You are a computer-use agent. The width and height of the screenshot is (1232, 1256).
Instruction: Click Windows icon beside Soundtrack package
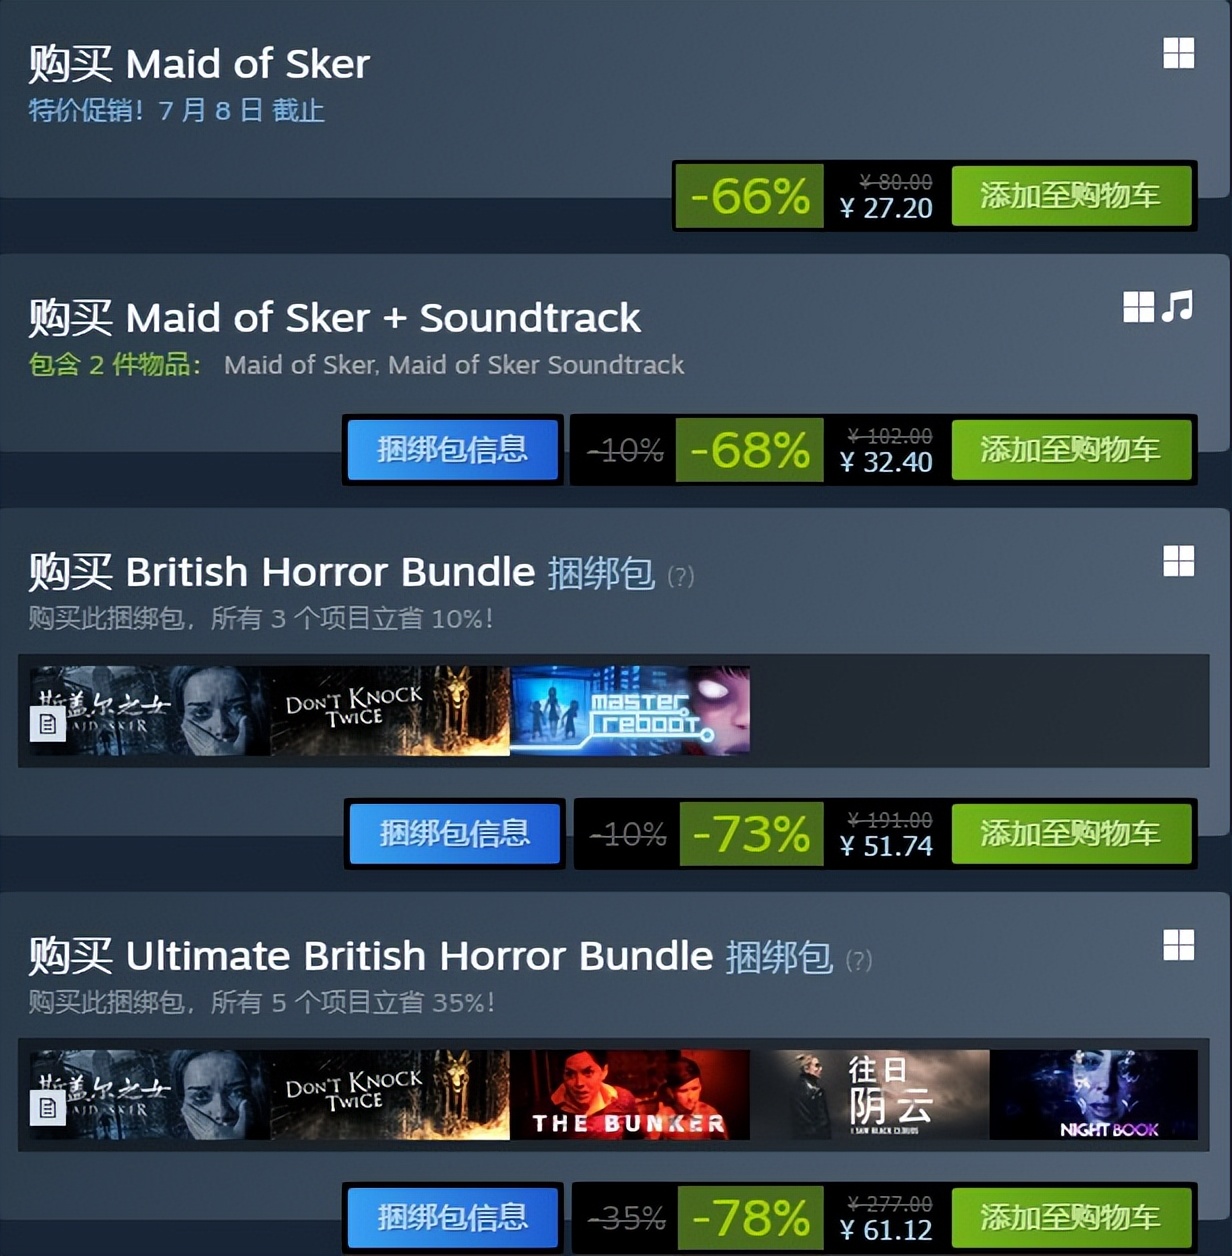coord(1139,307)
